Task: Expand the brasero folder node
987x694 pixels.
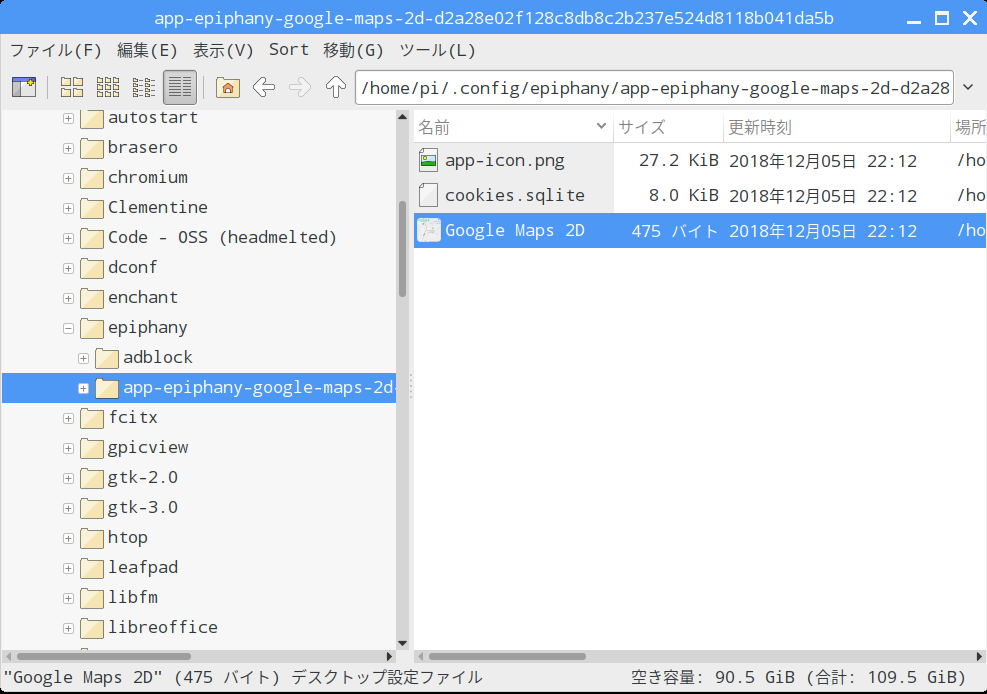Action: click(69, 148)
